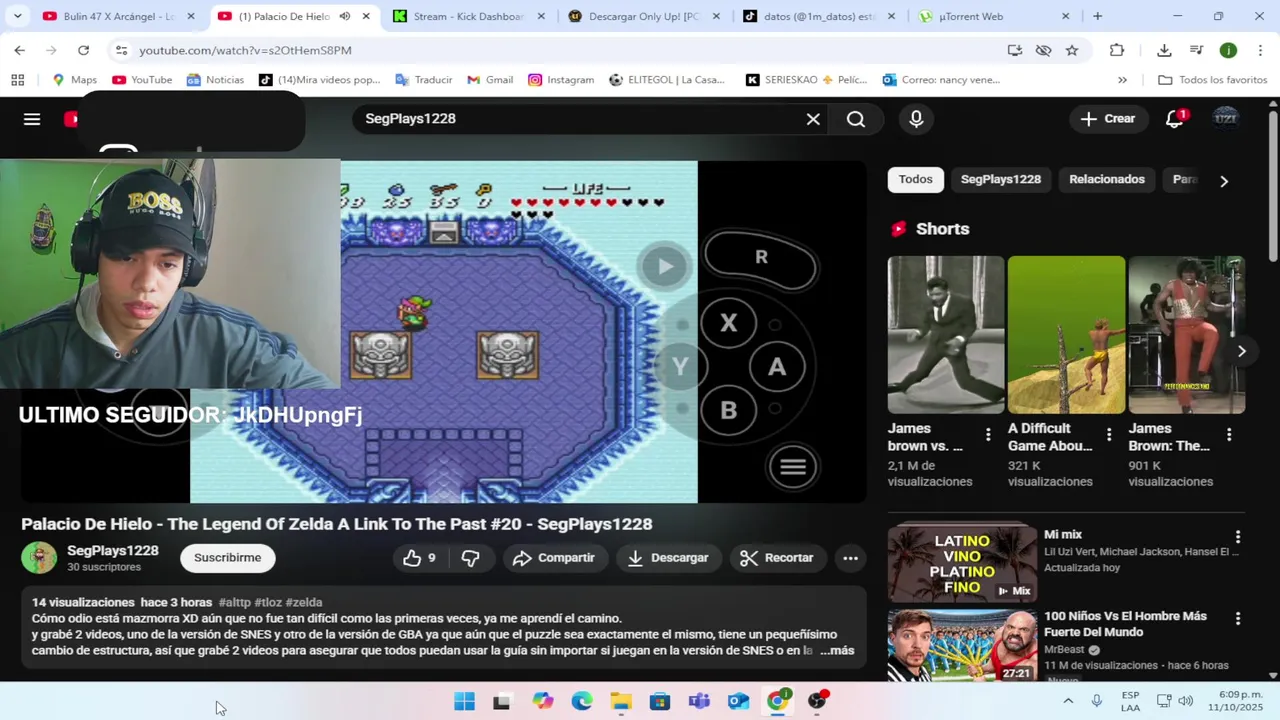Open options for A Difficult Game short

pos(1108,434)
